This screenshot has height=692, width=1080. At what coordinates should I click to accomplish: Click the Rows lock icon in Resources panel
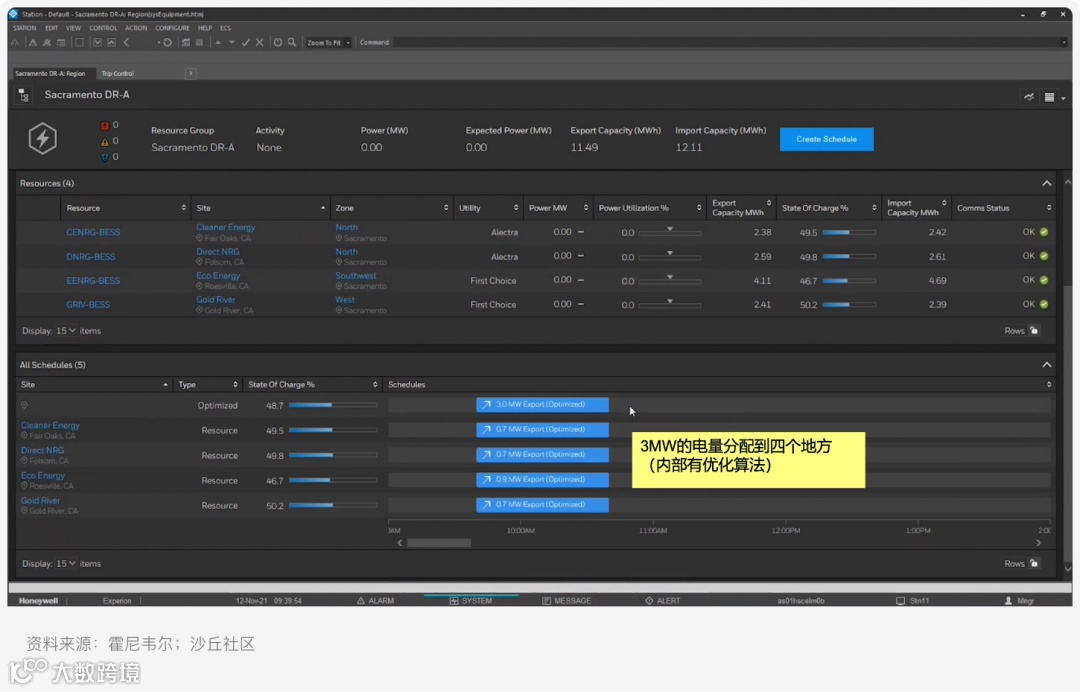click(1034, 331)
